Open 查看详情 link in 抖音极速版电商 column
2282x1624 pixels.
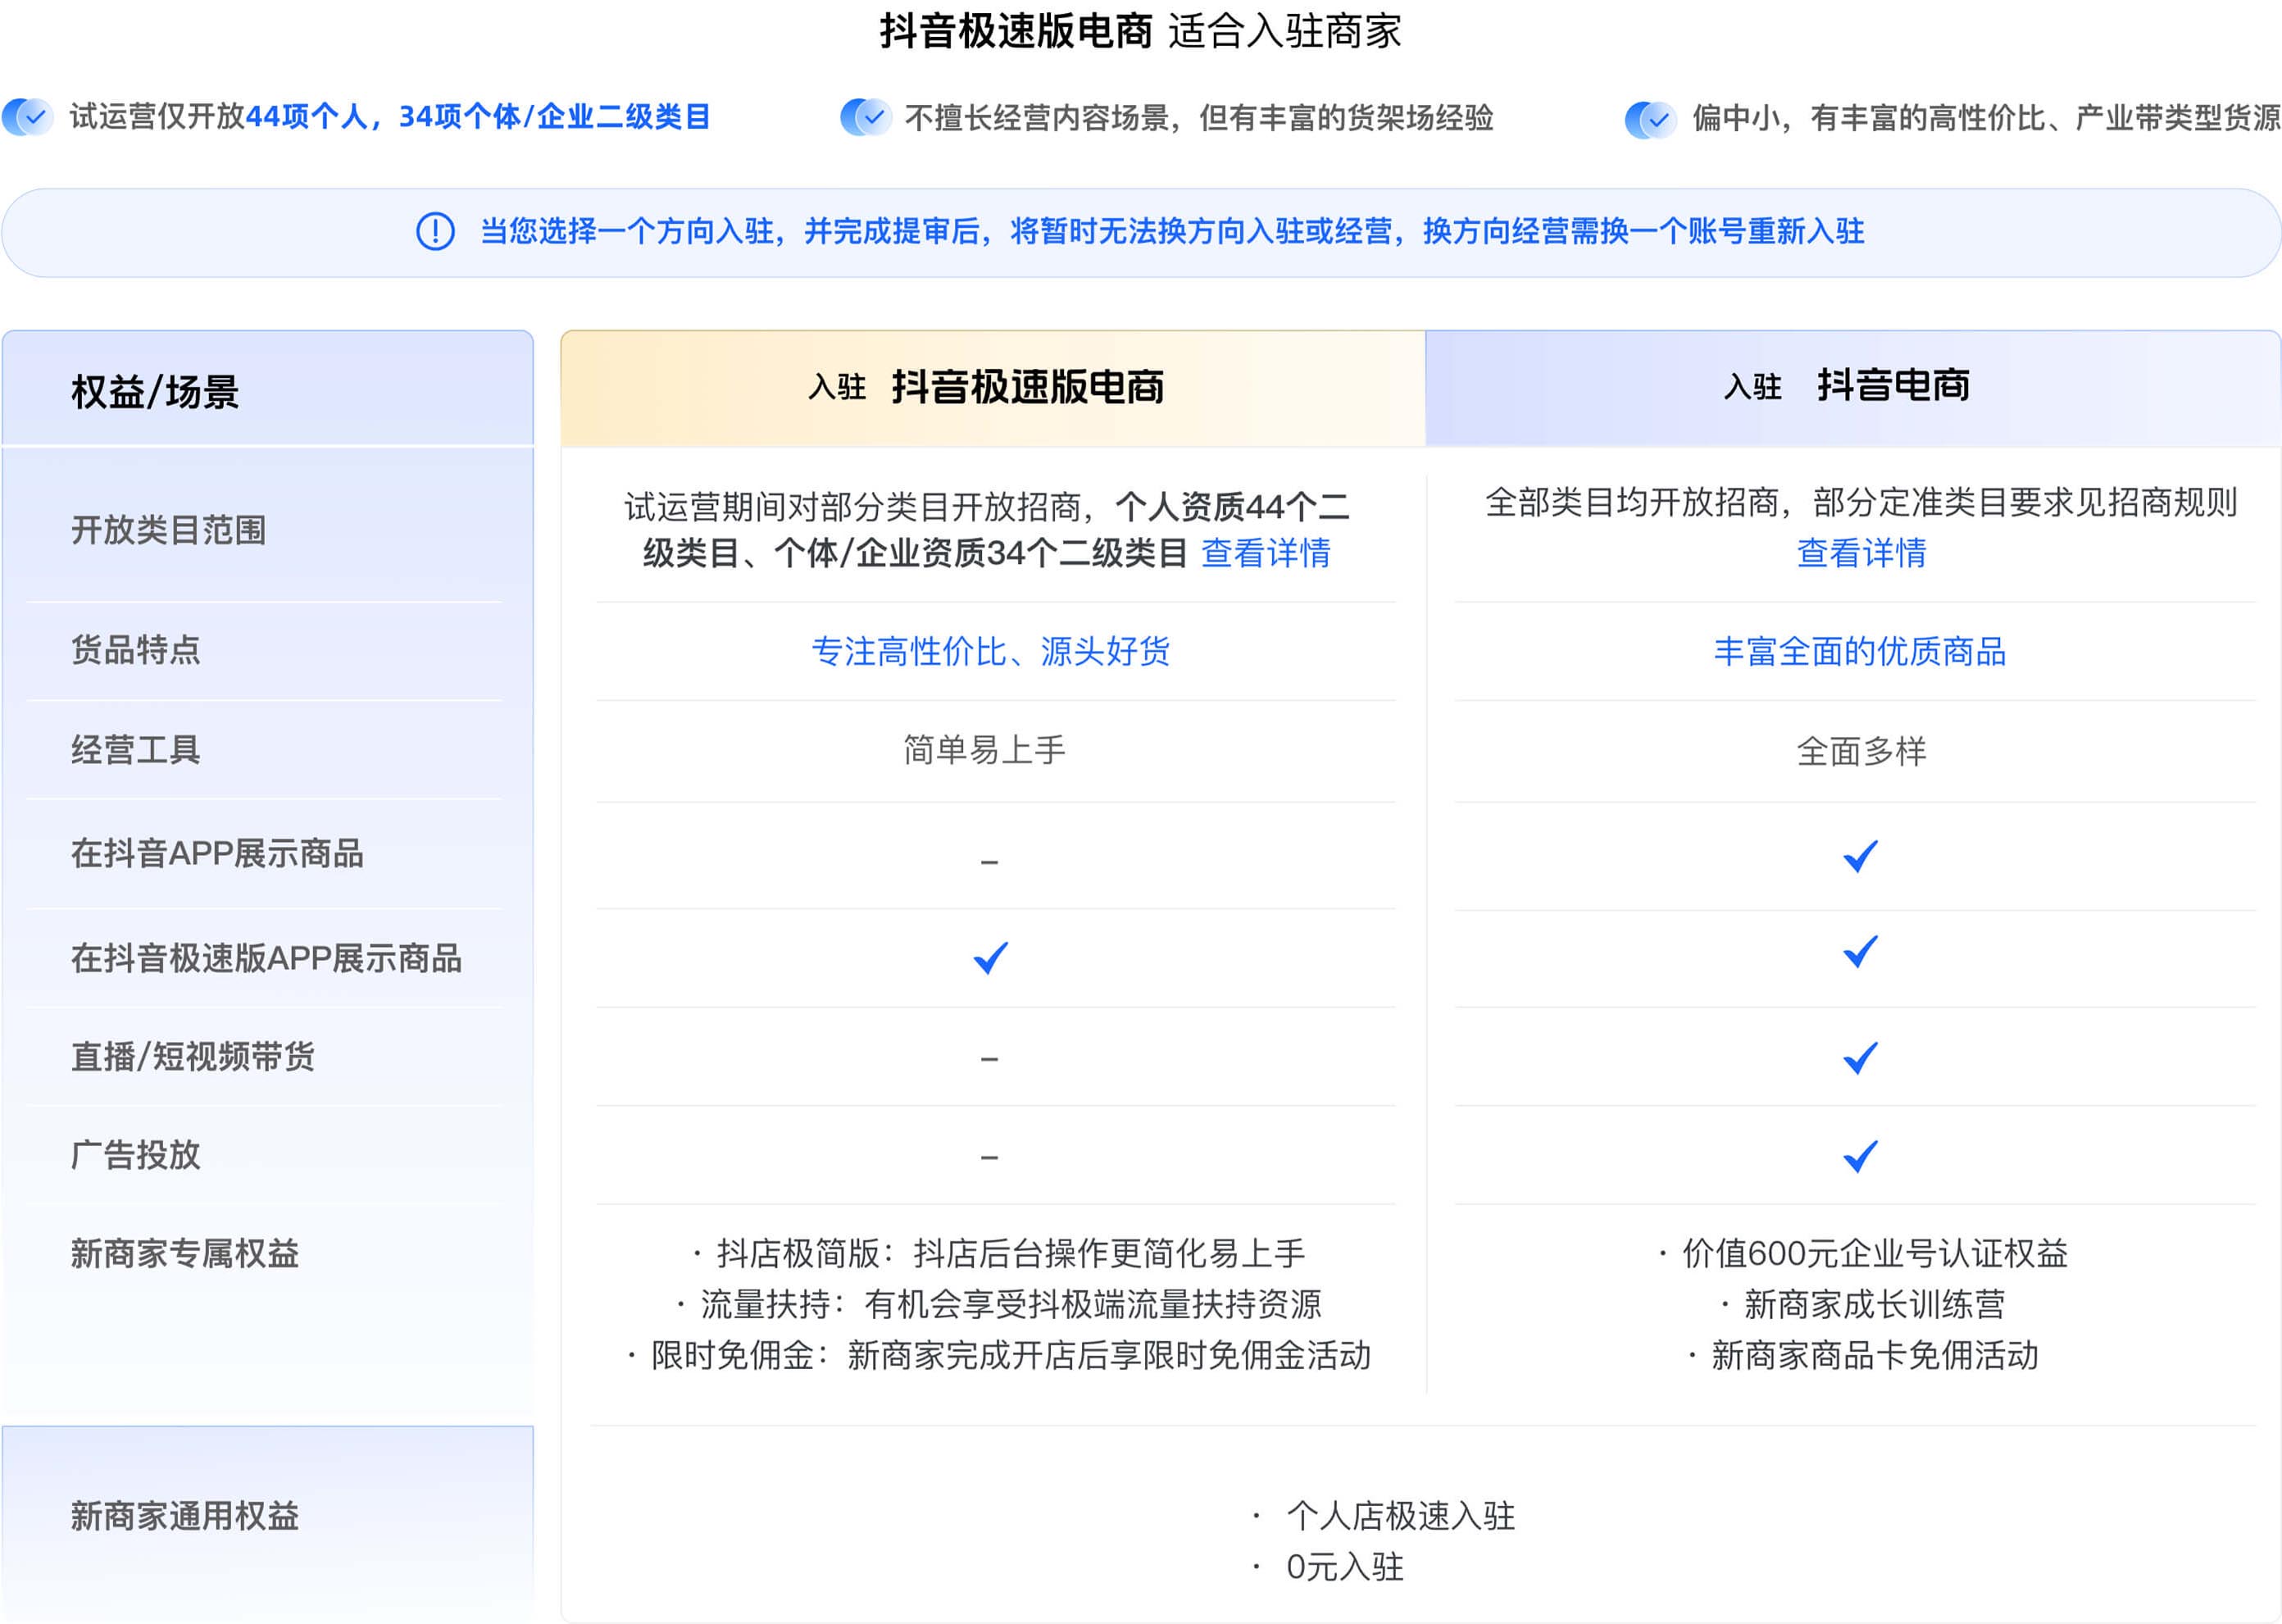click(x=1265, y=553)
